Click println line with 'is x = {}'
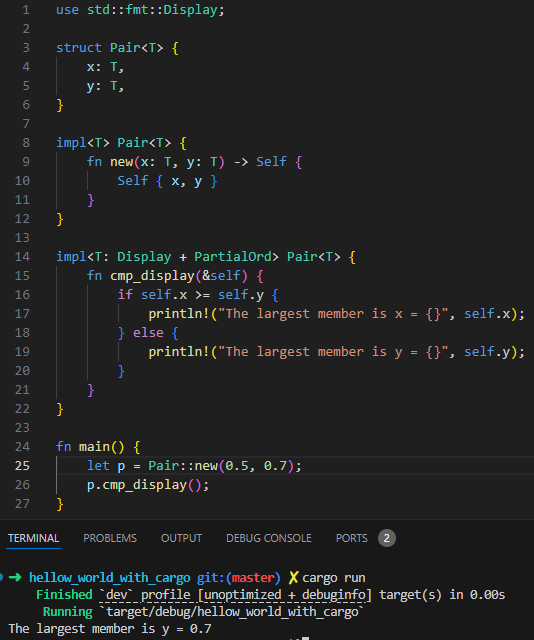 (x=336, y=314)
